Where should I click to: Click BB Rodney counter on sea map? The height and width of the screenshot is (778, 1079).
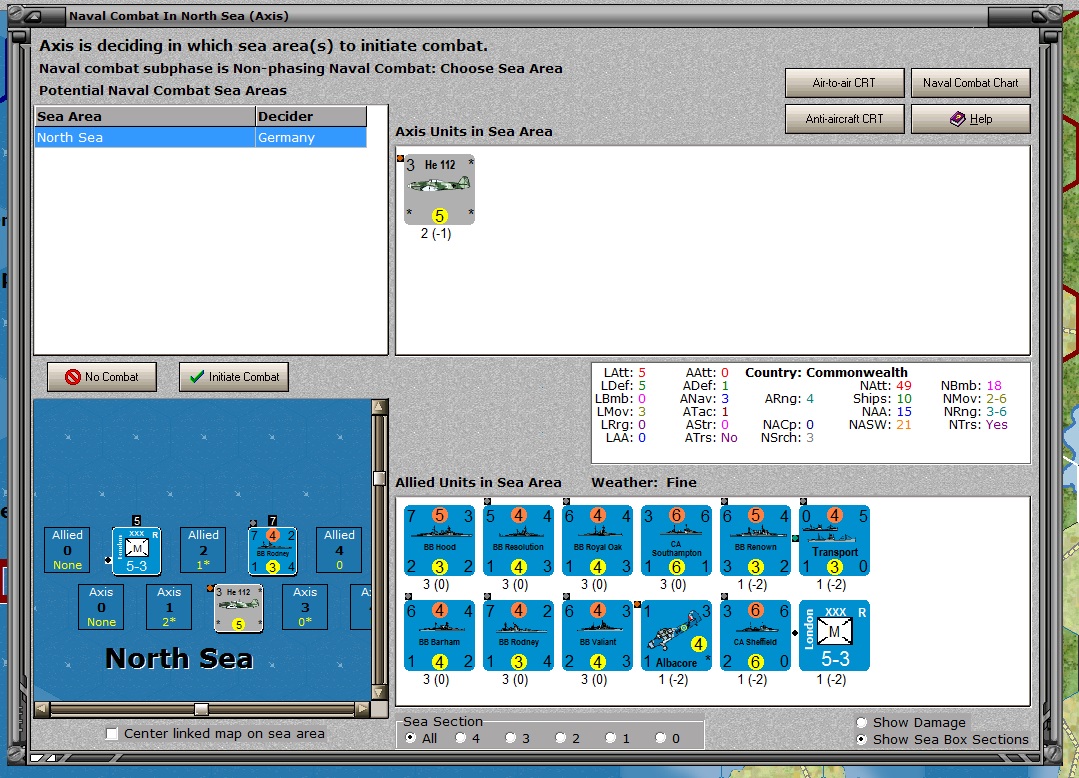273,551
